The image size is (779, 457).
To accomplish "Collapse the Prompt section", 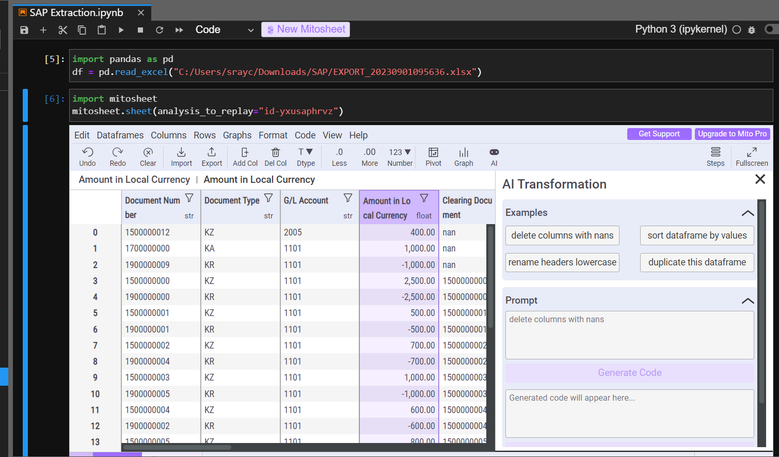I will [x=747, y=301].
